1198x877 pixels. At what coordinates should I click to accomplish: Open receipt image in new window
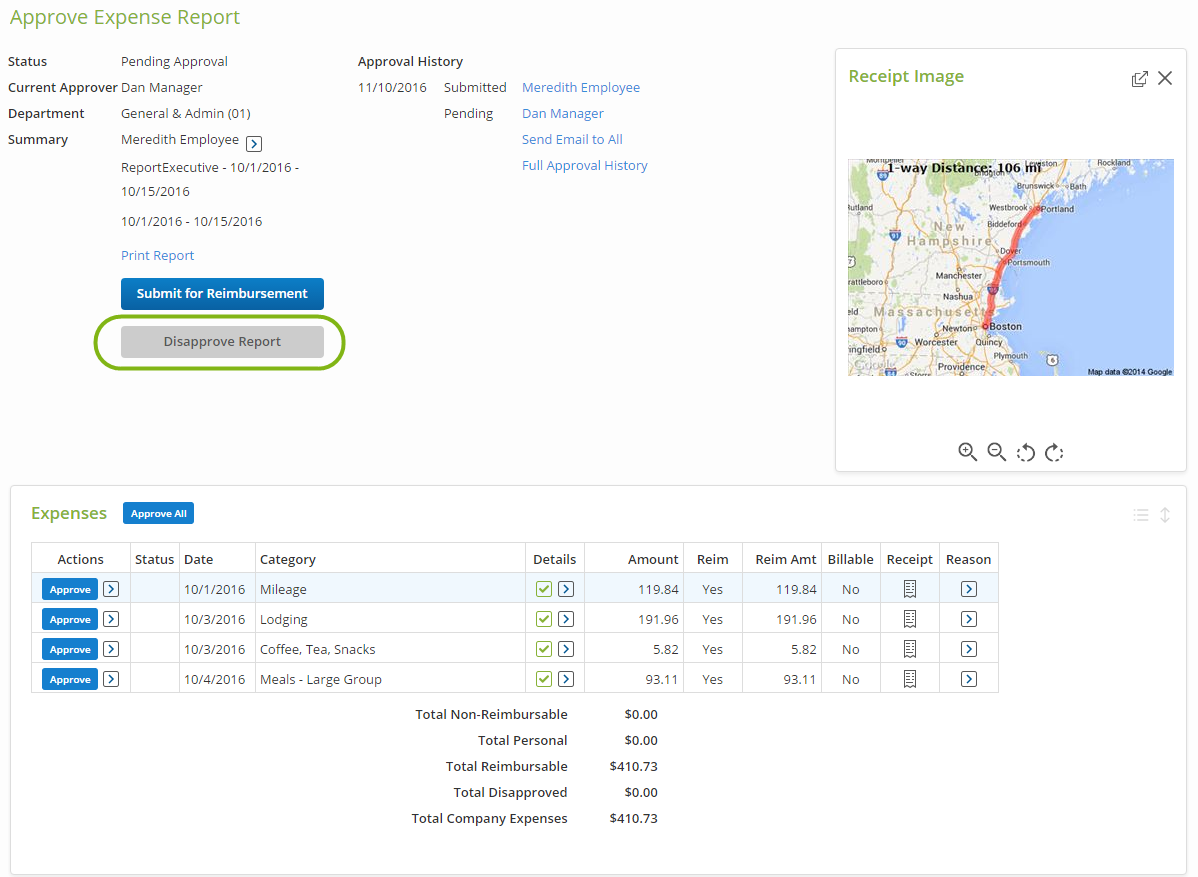pos(1139,79)
